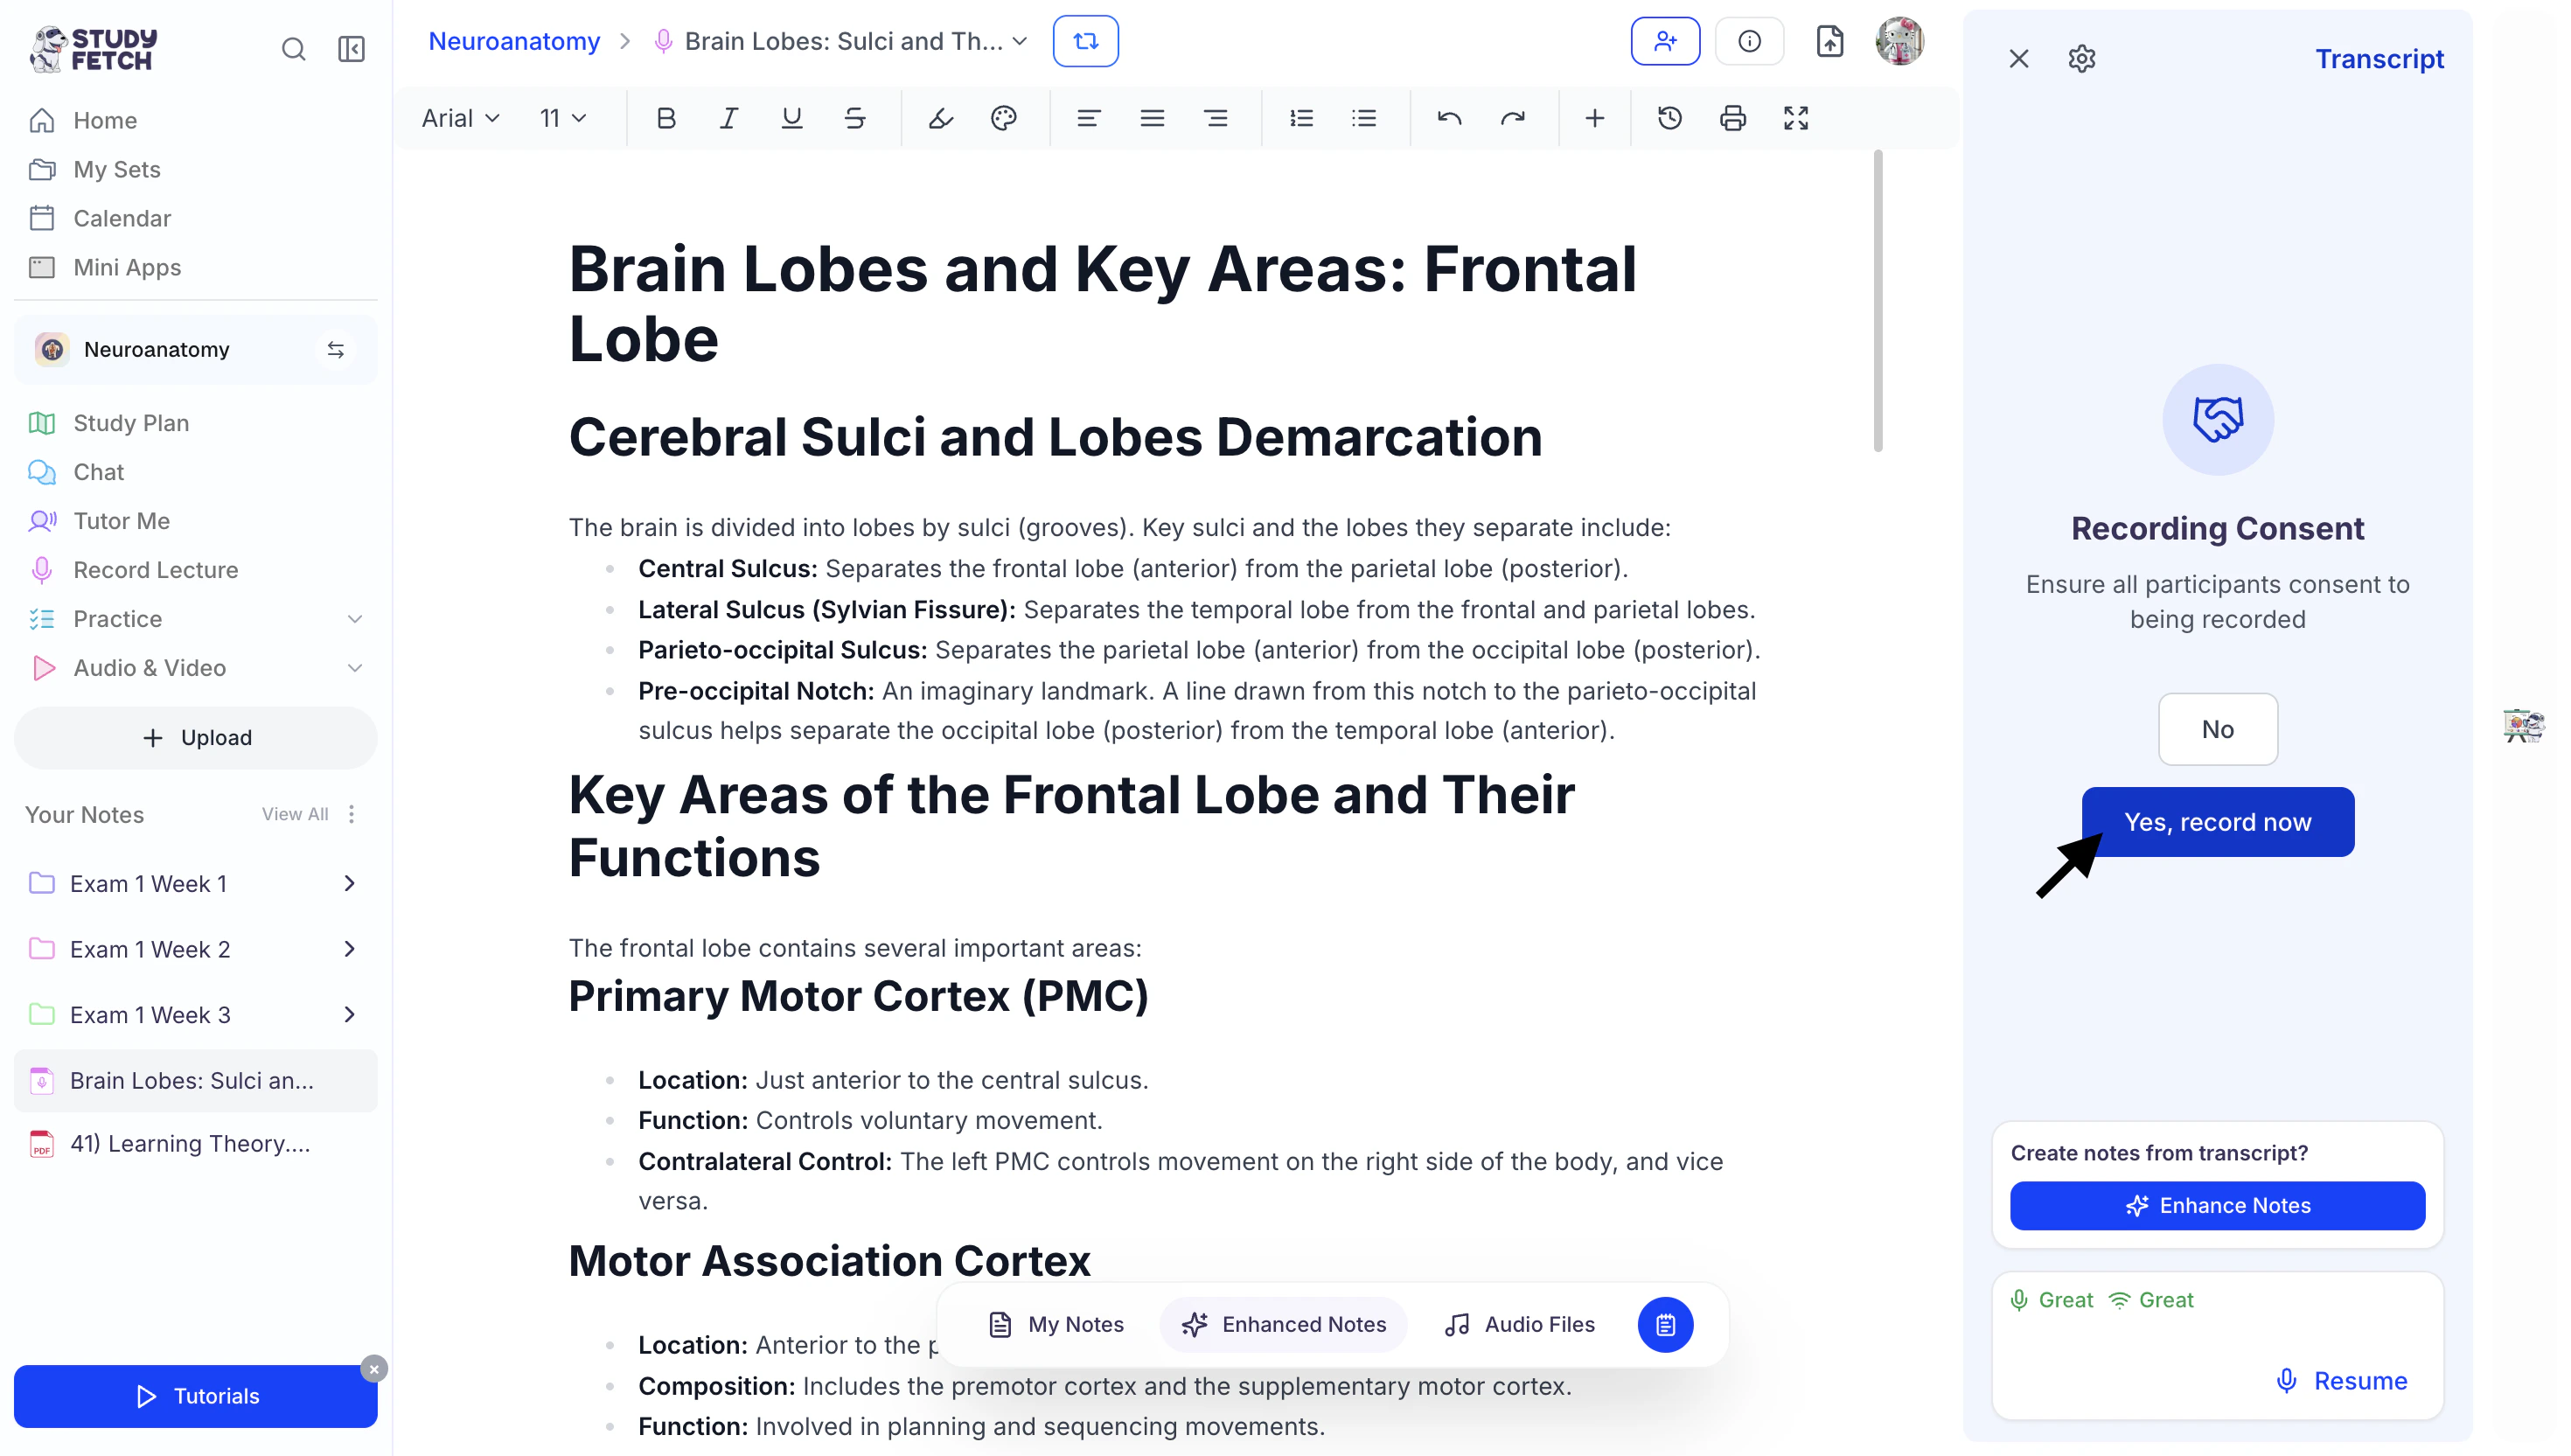
Task: Click the version history icon
Action: coord(1669,118)
